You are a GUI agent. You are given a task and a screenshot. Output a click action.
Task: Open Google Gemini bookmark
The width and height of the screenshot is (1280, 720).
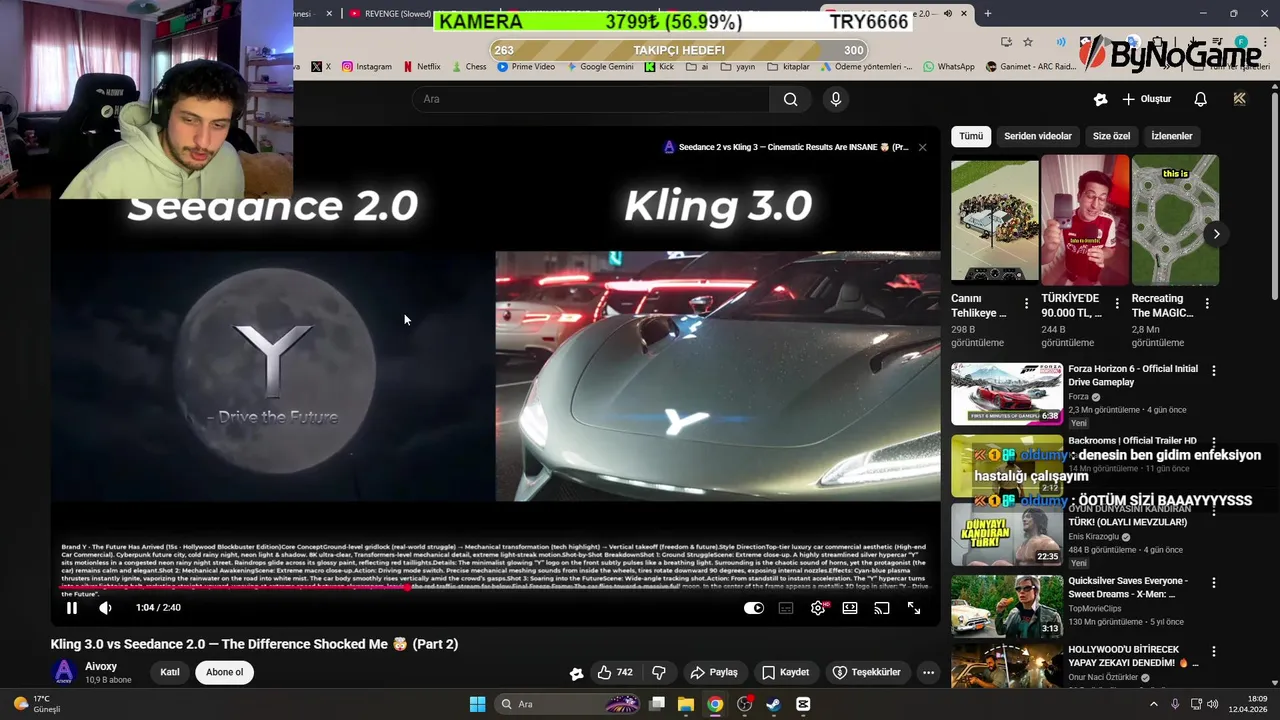click(x=600, y=67)
